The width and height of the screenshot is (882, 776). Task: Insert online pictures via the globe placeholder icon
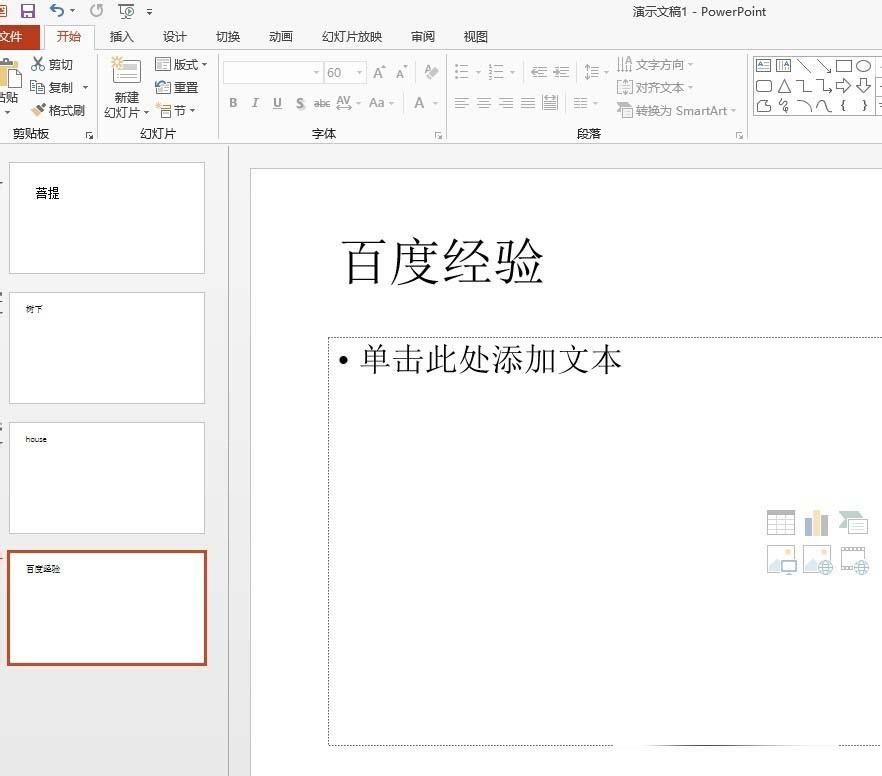coord(817,560)
